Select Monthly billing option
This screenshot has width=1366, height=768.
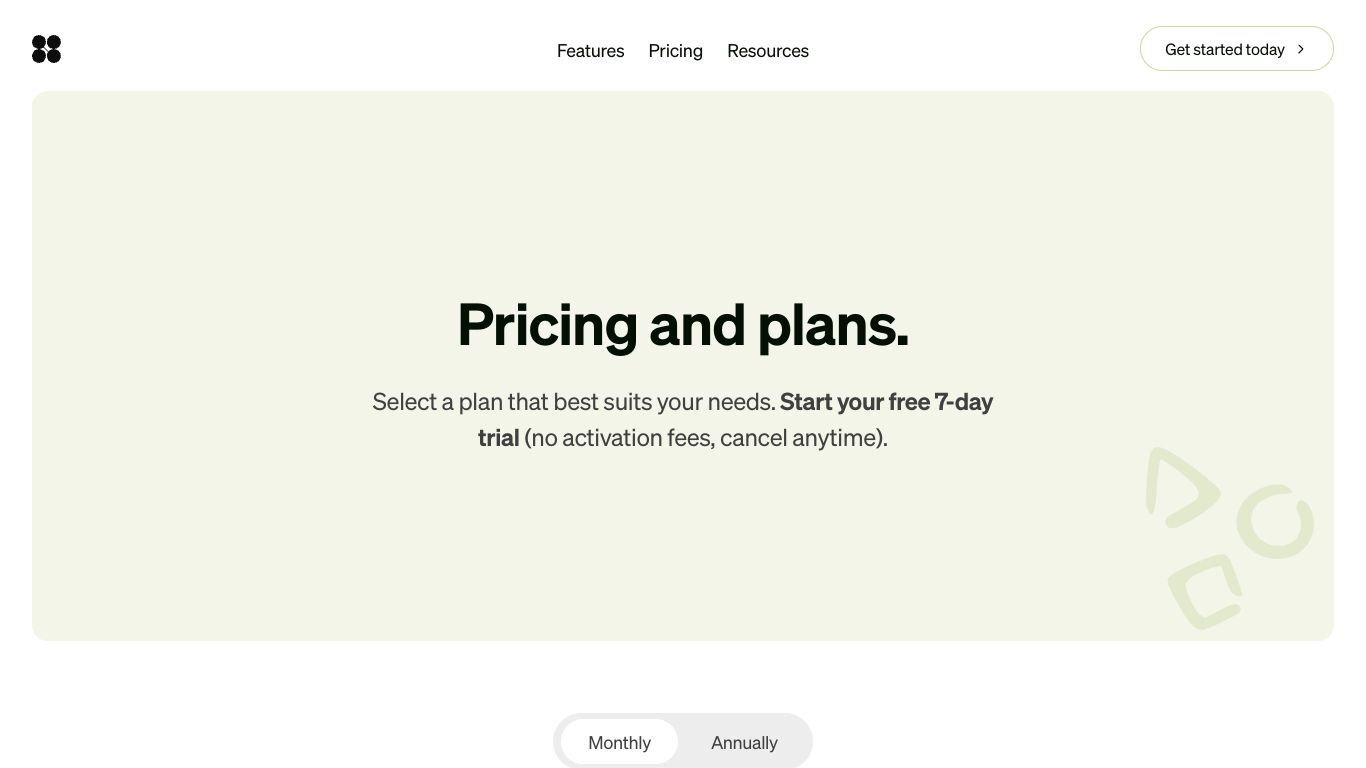(x=619, y=742)
